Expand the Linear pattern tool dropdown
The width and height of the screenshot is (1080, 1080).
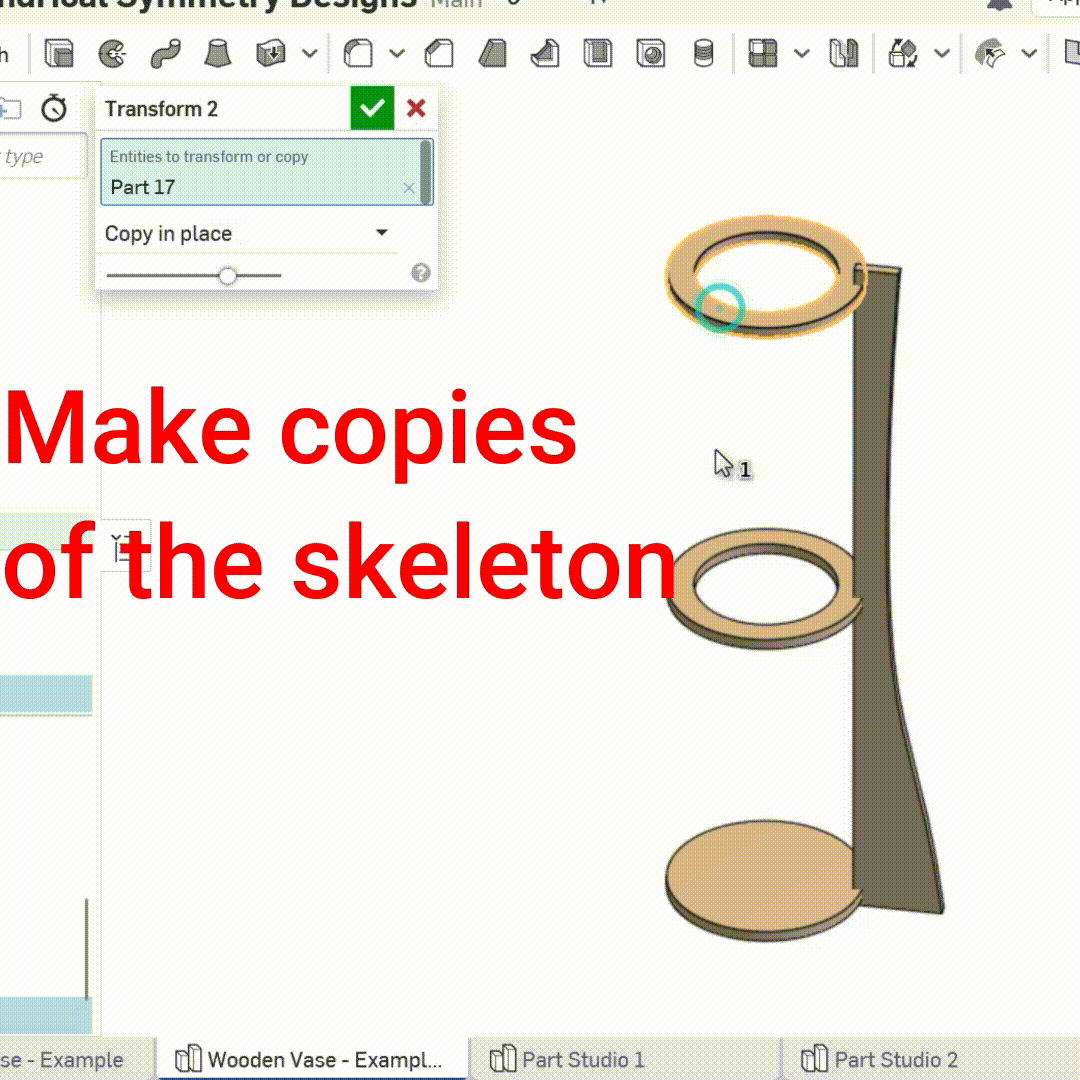tap(800, 54)
